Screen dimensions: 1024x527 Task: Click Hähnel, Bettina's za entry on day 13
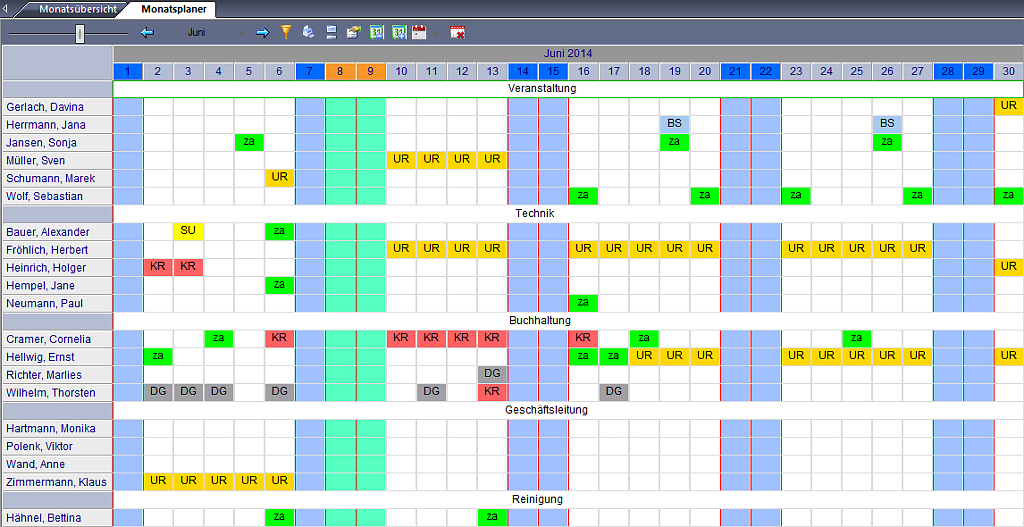492,518
